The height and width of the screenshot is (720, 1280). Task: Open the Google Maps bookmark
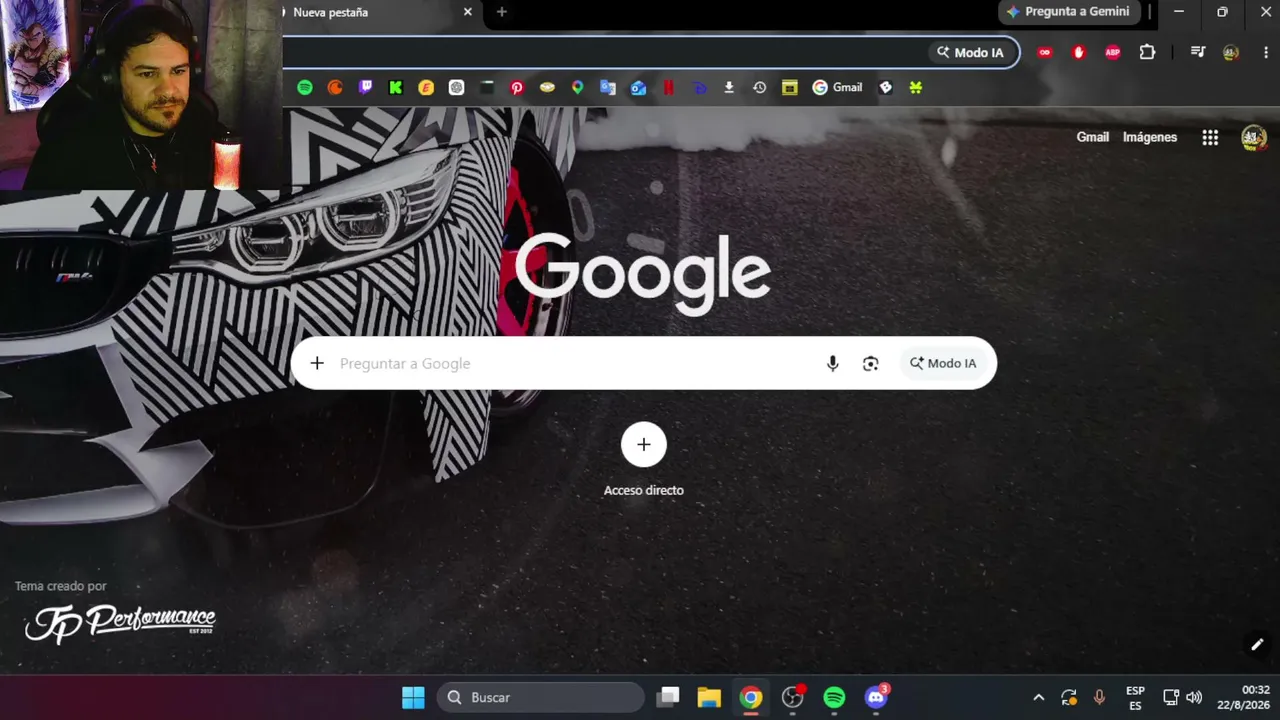[x=577, y=88]
